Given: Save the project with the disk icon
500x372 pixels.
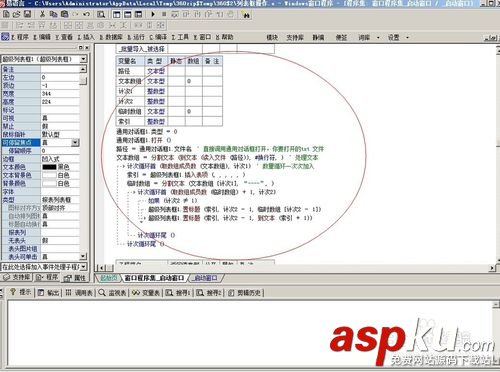Looking at the screenshot, I should [x=27, y=14].
